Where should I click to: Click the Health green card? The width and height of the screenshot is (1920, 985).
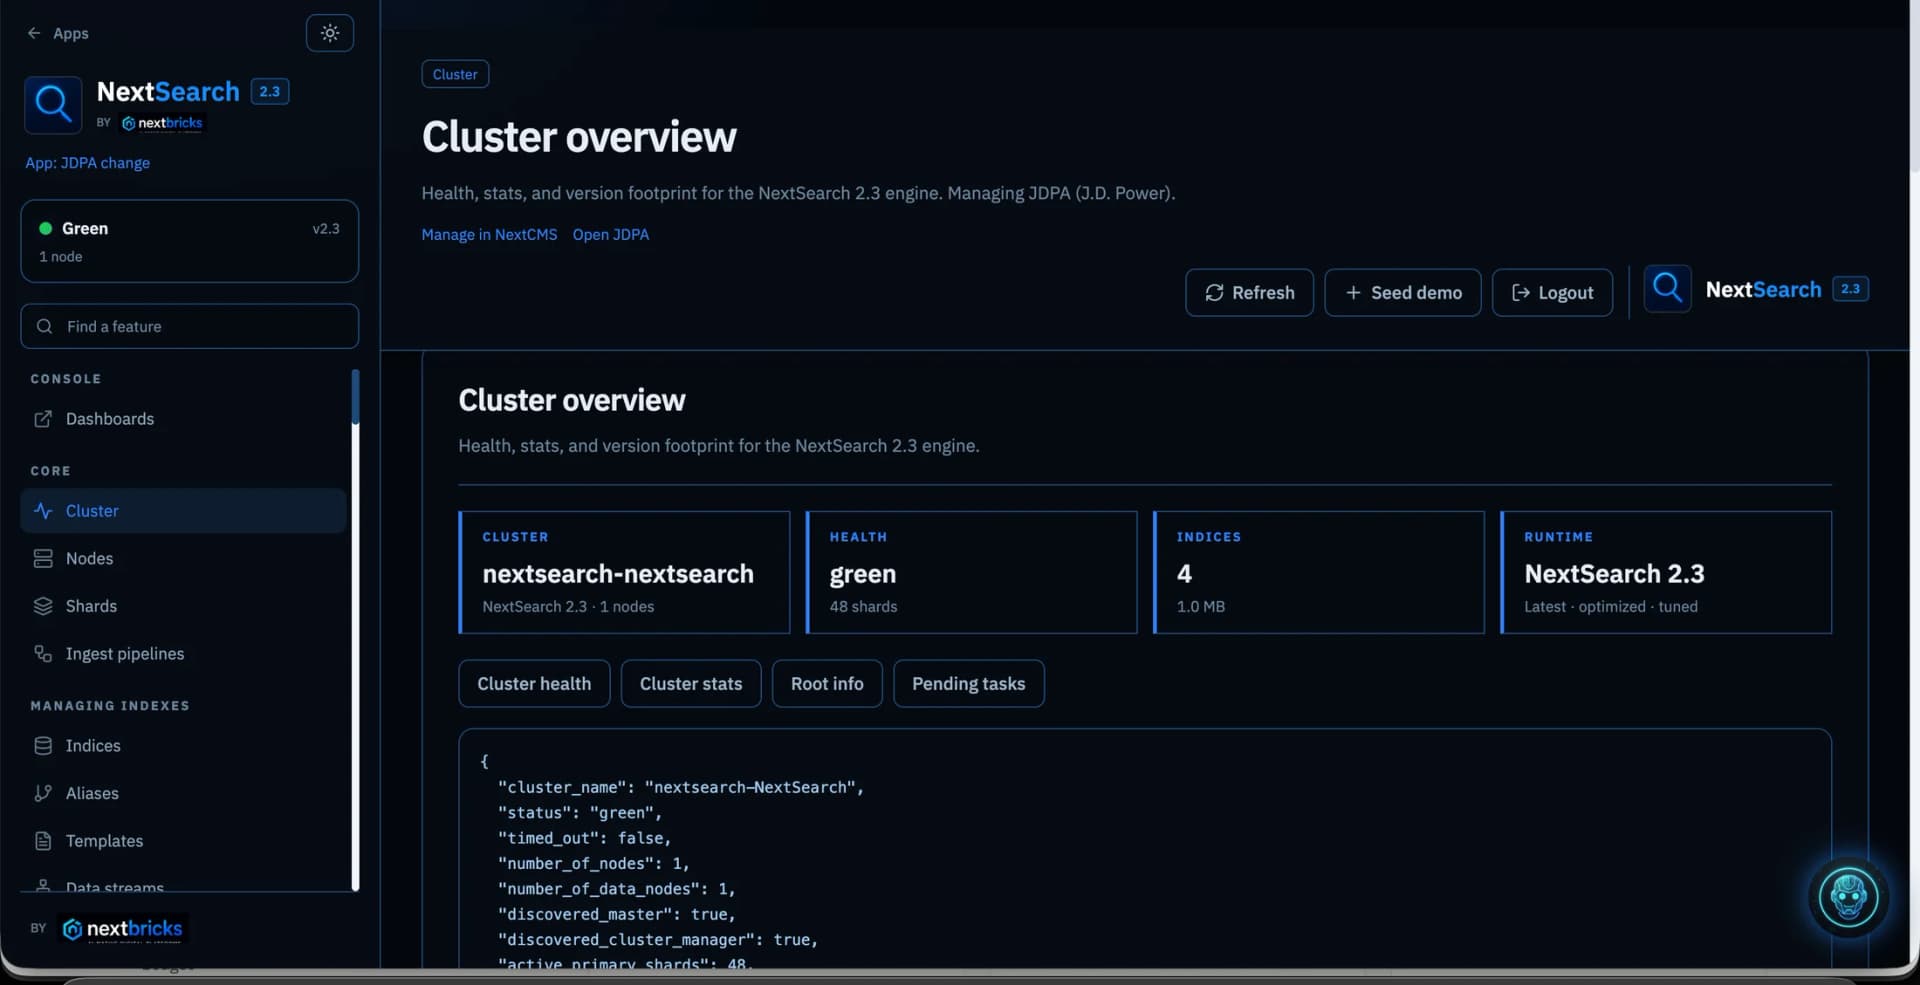coord(971,572)
